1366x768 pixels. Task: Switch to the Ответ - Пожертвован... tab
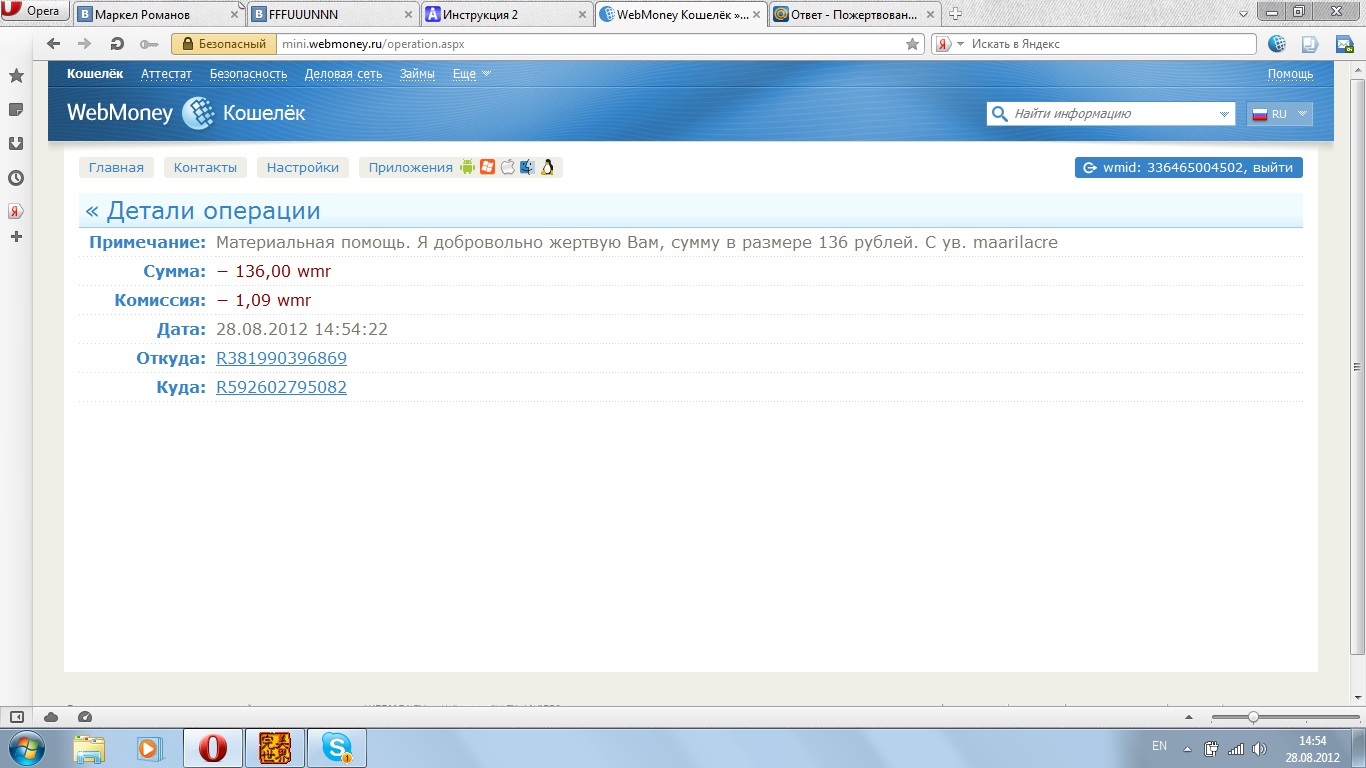[x=853, y=14]
